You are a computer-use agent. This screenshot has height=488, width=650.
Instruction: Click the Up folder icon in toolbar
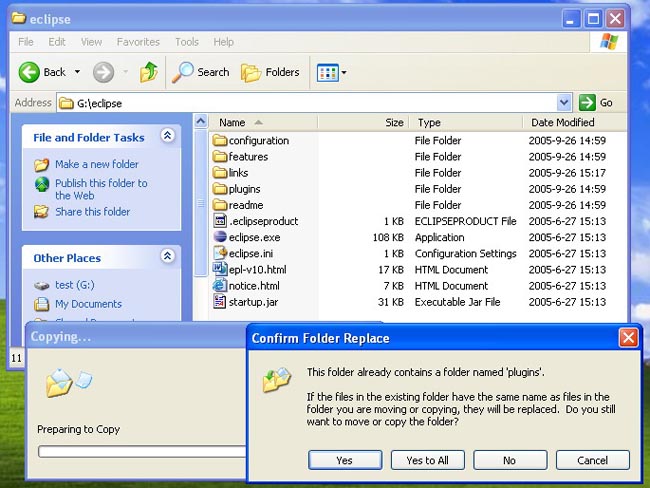click(x=149, y=72)
